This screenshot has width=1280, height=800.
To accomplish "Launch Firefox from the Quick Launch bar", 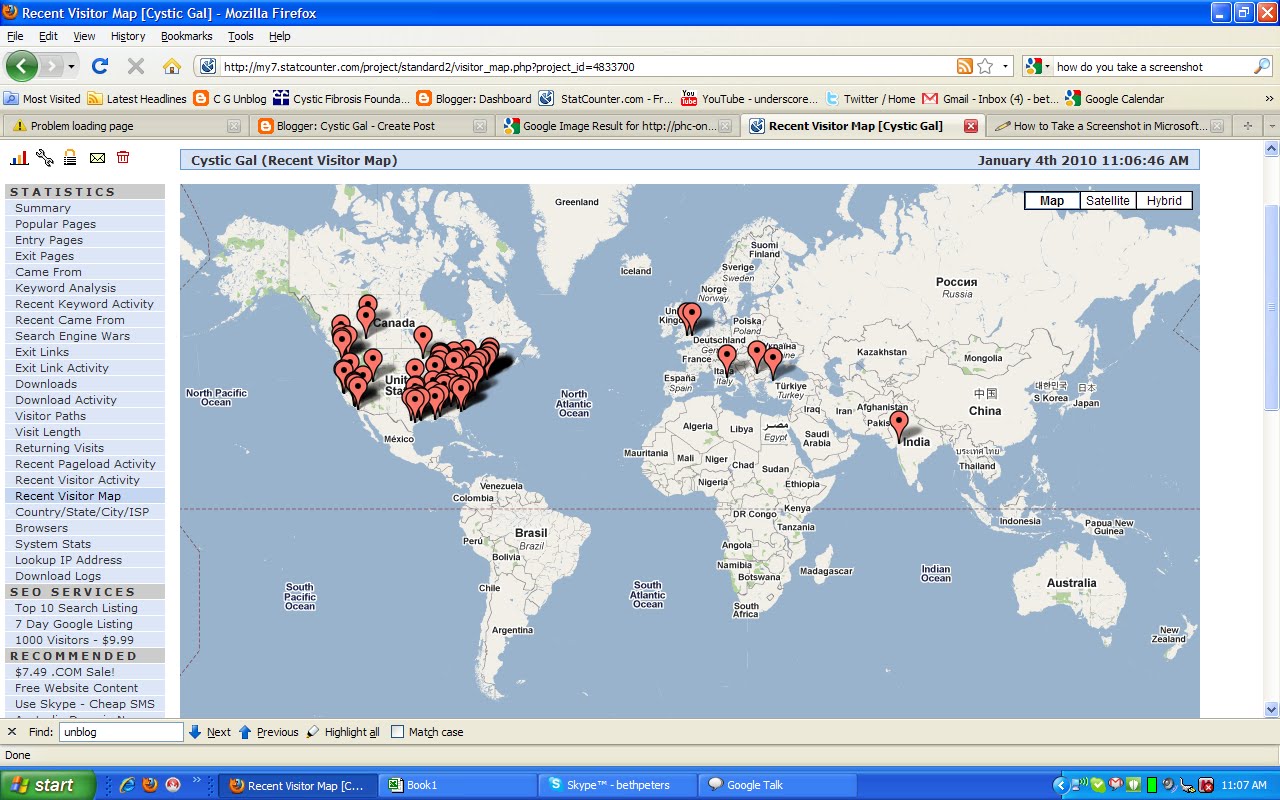I will coord(150,785).
